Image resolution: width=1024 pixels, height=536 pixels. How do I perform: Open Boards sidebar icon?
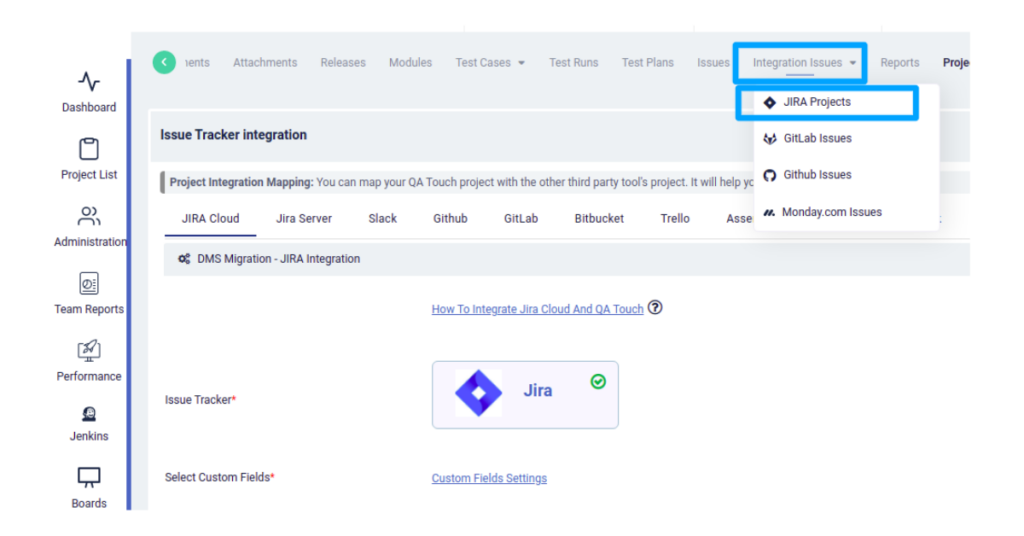89,478
